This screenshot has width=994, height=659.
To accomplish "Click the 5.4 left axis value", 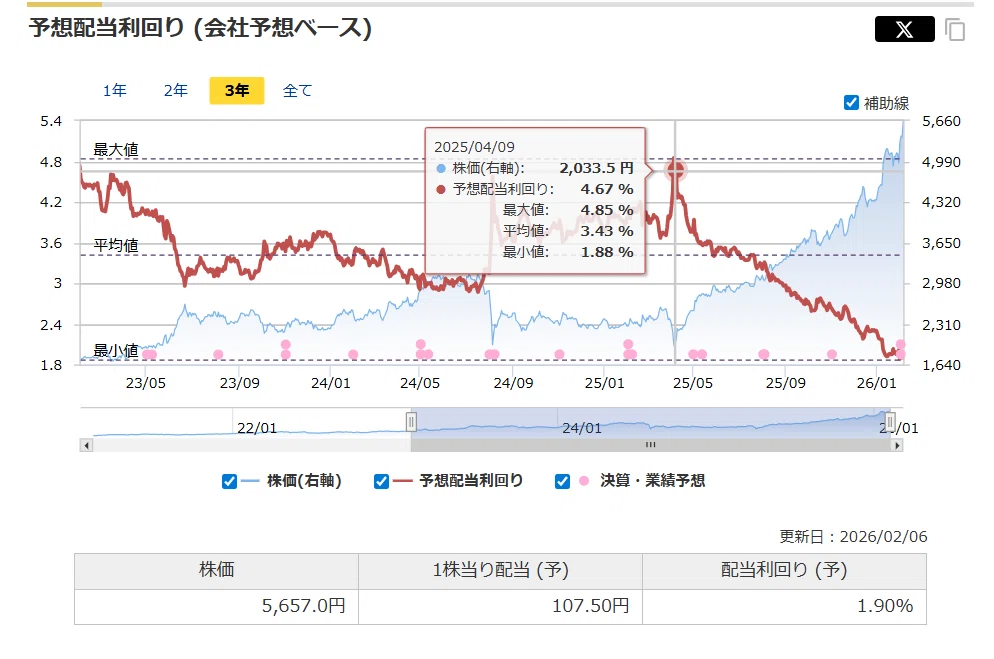I will [x=51, y=121].
